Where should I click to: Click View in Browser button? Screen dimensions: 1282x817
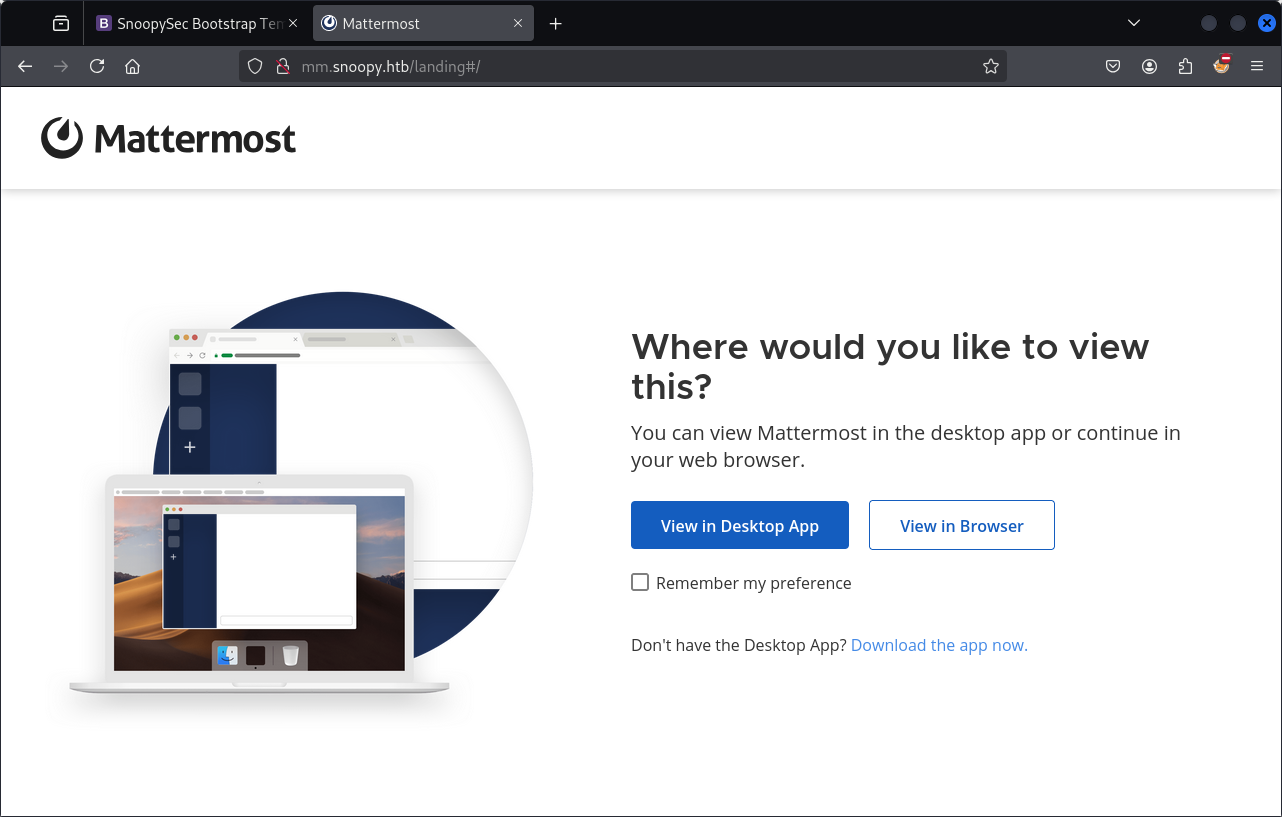point(961,525)
